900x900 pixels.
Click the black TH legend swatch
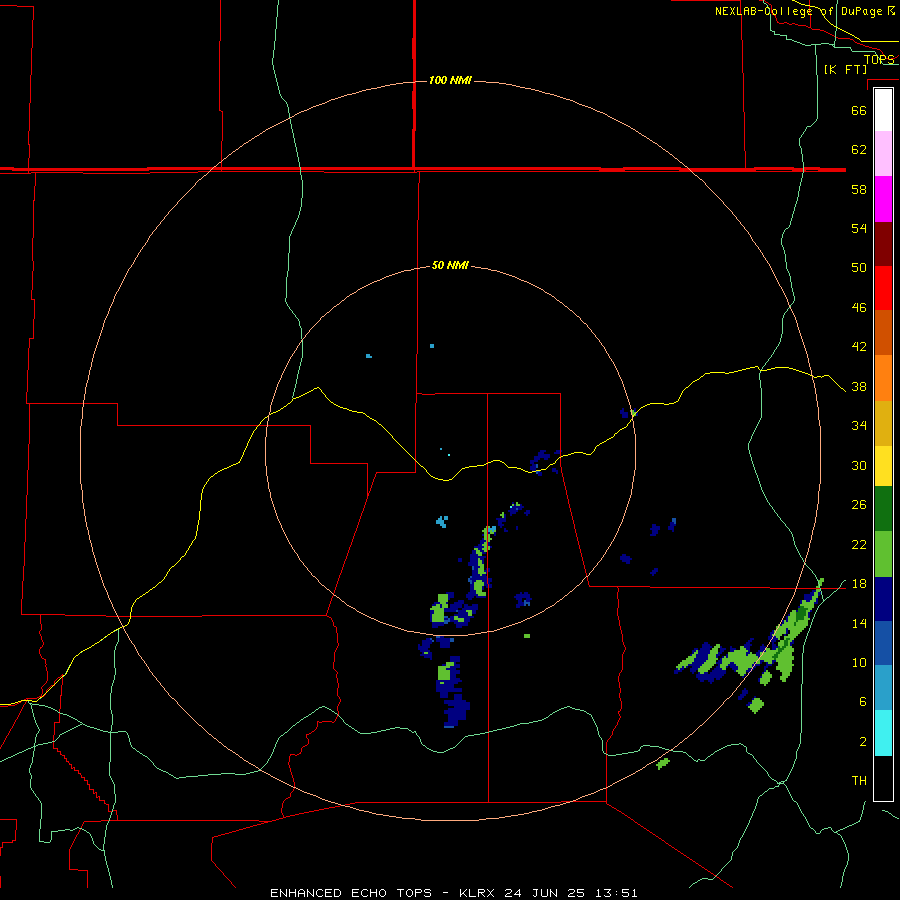[x=883, y=778]
